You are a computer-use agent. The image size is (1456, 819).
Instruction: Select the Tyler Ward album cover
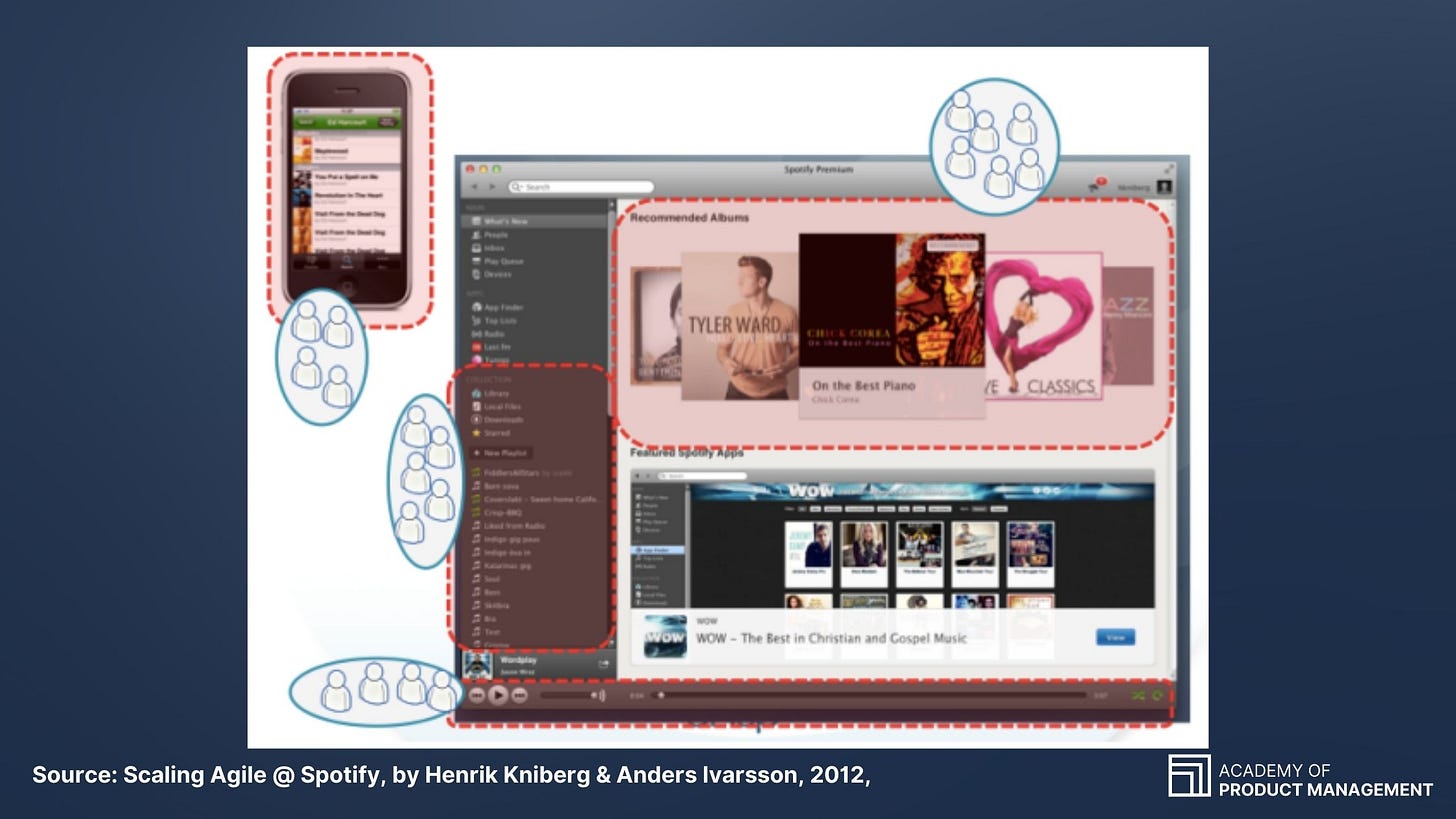pos(740,326)
